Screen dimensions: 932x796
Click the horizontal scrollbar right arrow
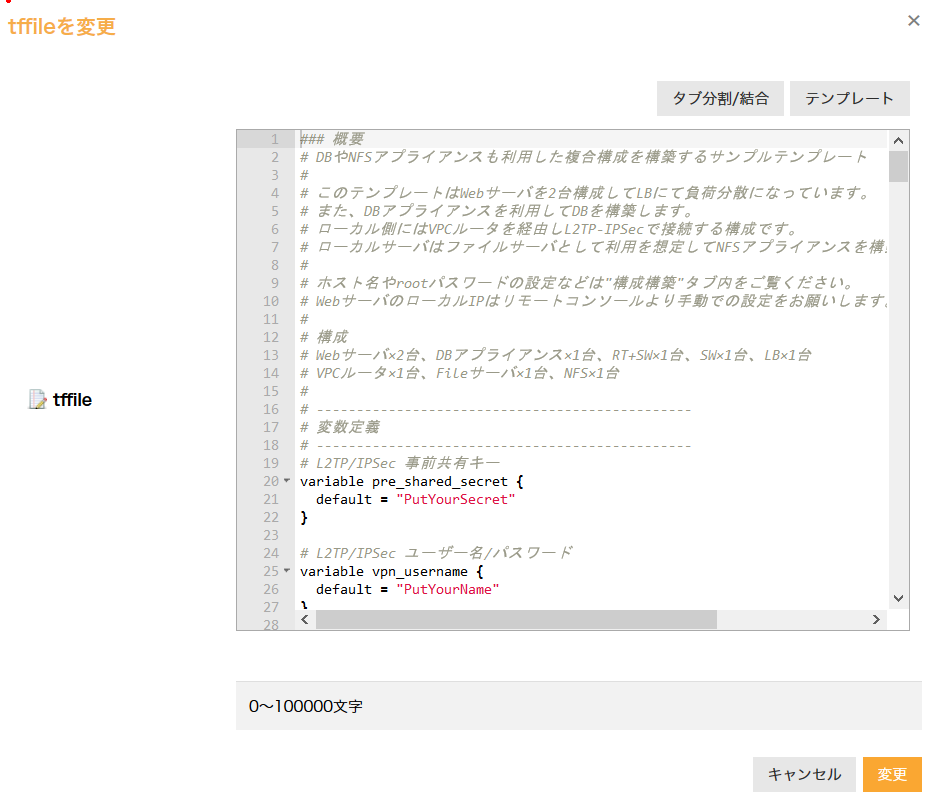(877, 620)
